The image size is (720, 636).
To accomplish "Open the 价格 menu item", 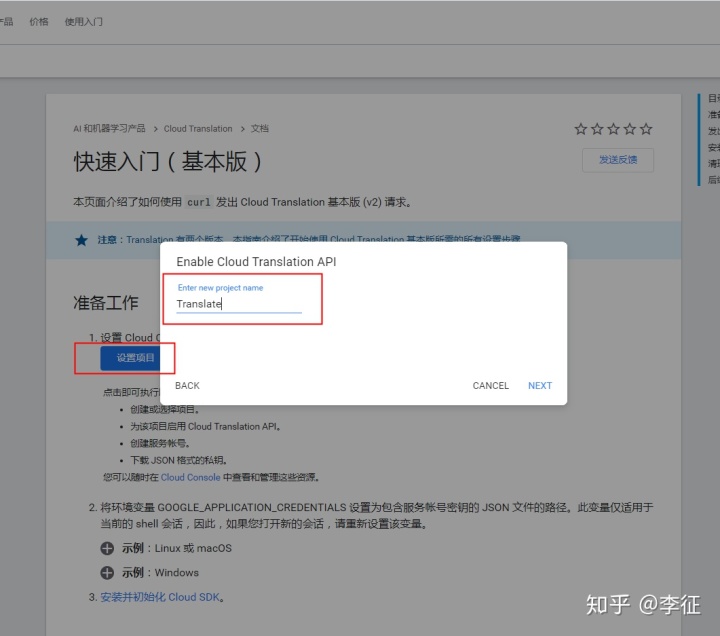I will [x=39, y=22].
